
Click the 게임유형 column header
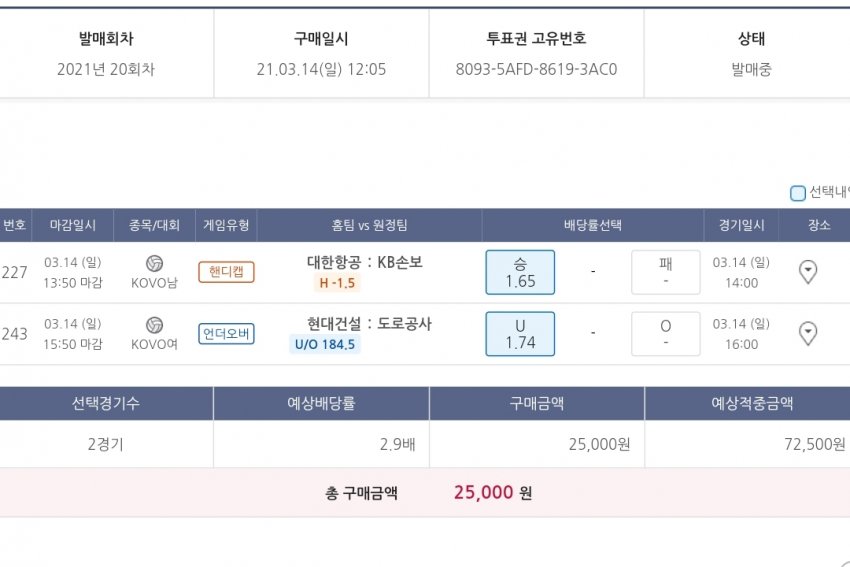(227, 225)
